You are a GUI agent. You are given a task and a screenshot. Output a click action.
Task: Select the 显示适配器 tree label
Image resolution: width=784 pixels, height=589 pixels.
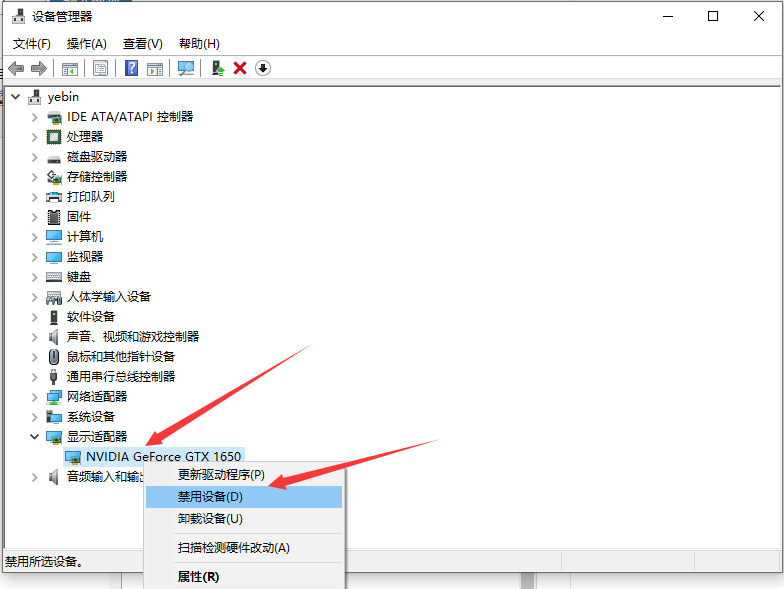[97, 436]
